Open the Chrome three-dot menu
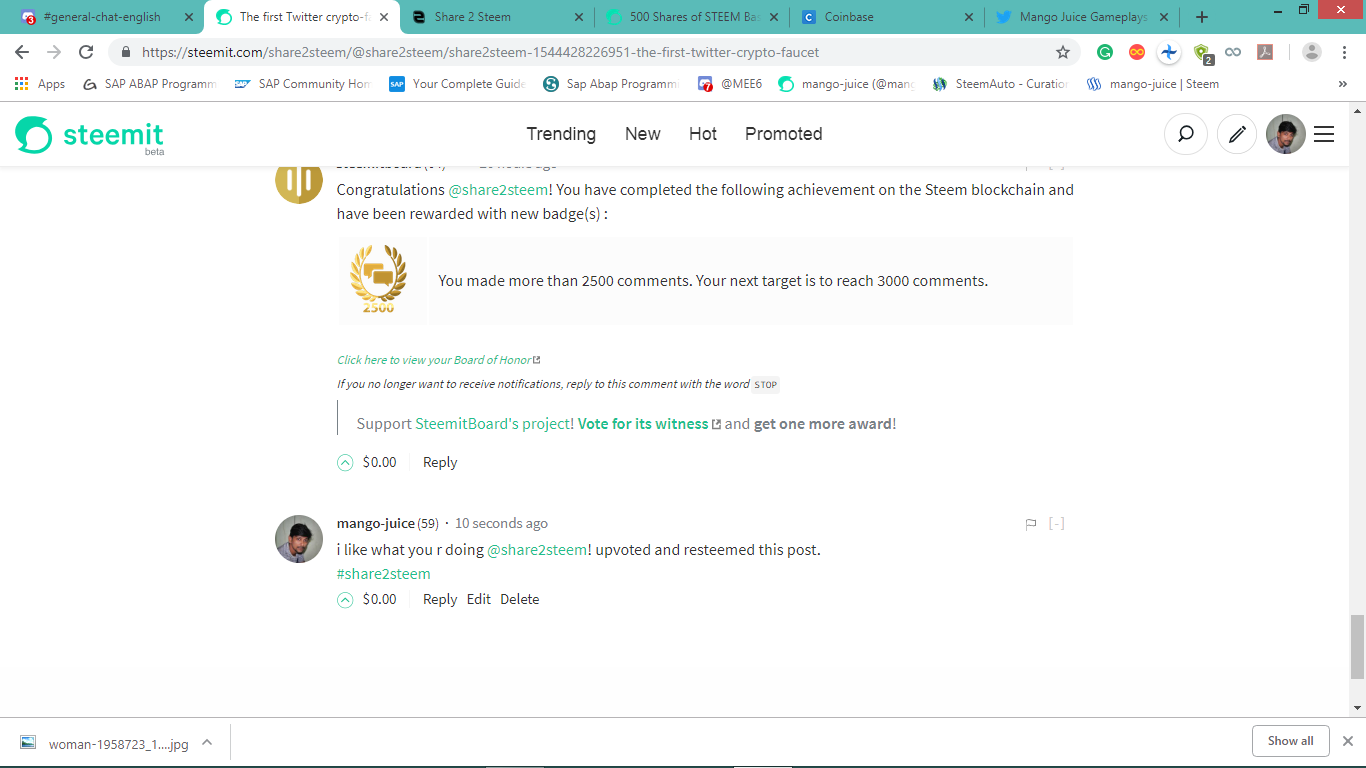The image size is (1366, 768). pyautogui.click(x=1345, y=52)
